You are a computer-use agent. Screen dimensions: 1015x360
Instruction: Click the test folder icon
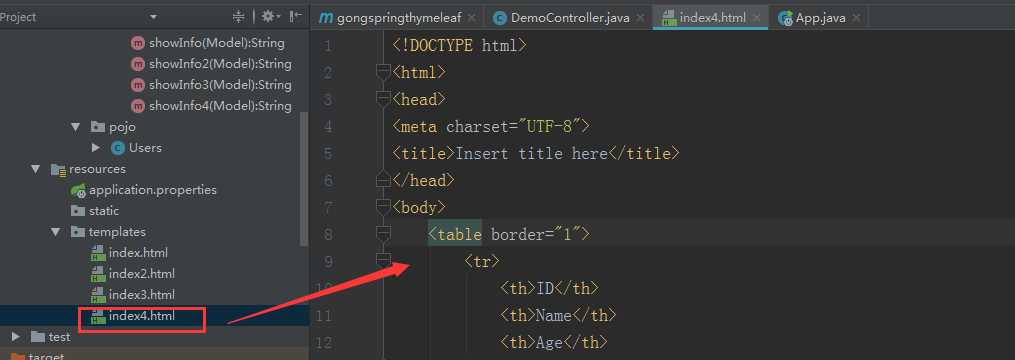38,337
